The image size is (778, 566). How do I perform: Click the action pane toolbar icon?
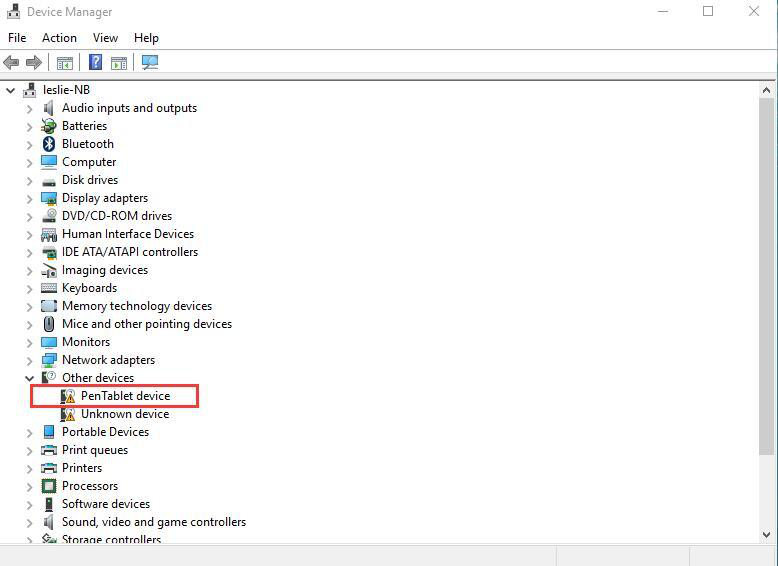(119, 63)
